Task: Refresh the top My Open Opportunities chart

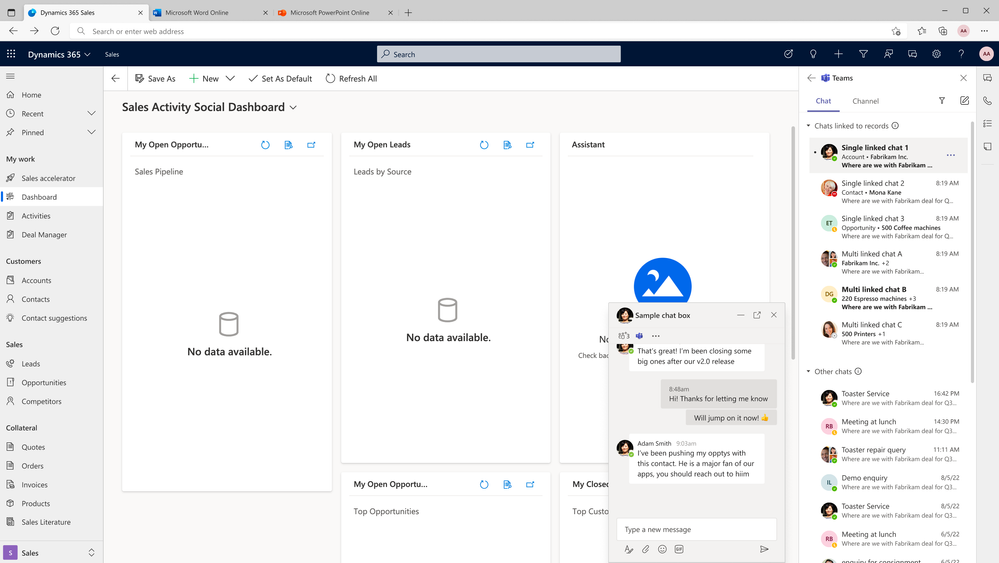Action: pyautogui.click(x=265, y=145)
